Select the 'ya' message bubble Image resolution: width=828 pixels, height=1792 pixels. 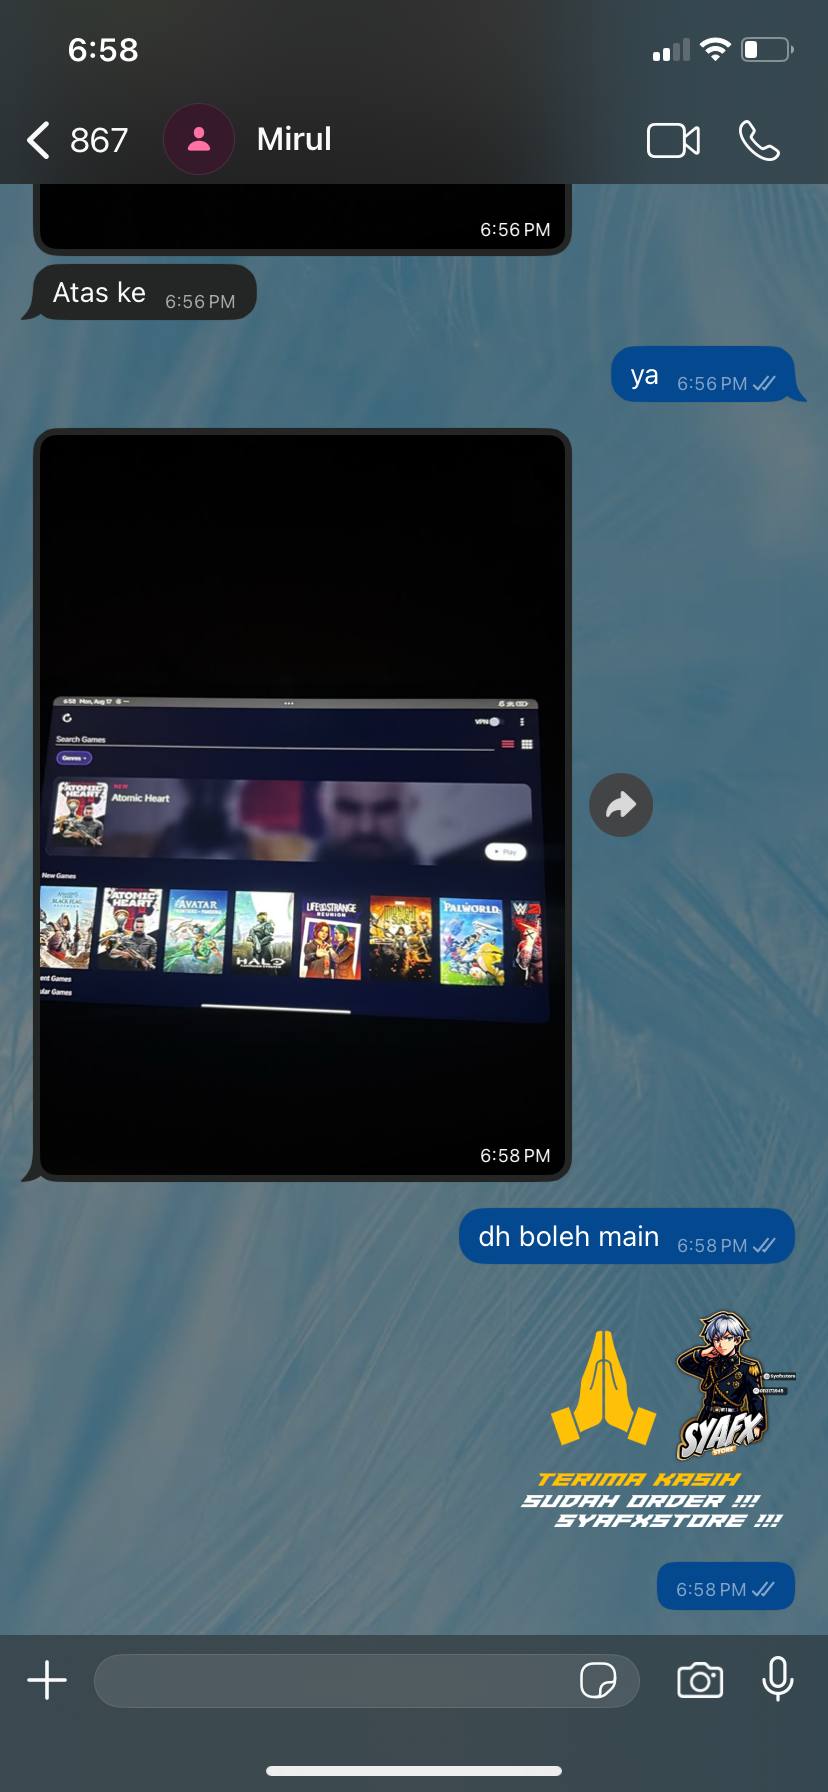click(x=708, y=375)
